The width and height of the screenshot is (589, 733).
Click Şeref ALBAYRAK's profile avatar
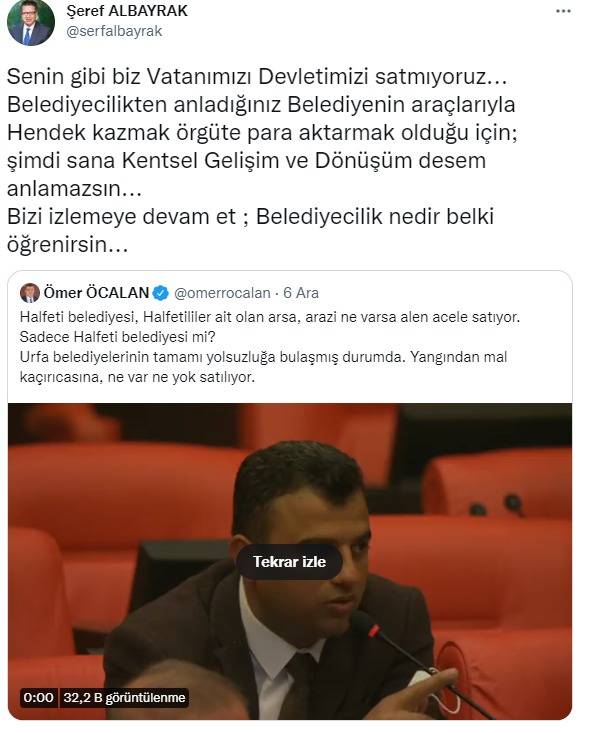[x=31, y=22]
